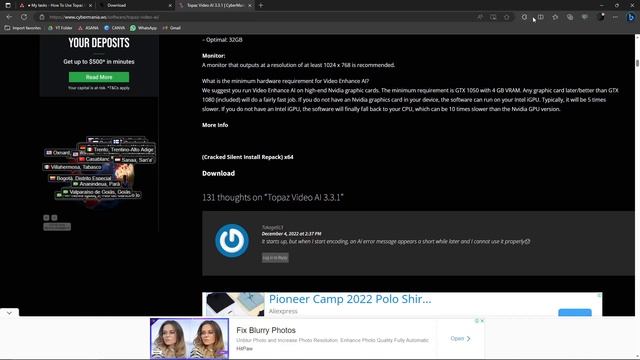This screenshot has width=640, height=360.
Task: Click Open on the Fix Blurry Photos ad
Action: coord(460,338)
